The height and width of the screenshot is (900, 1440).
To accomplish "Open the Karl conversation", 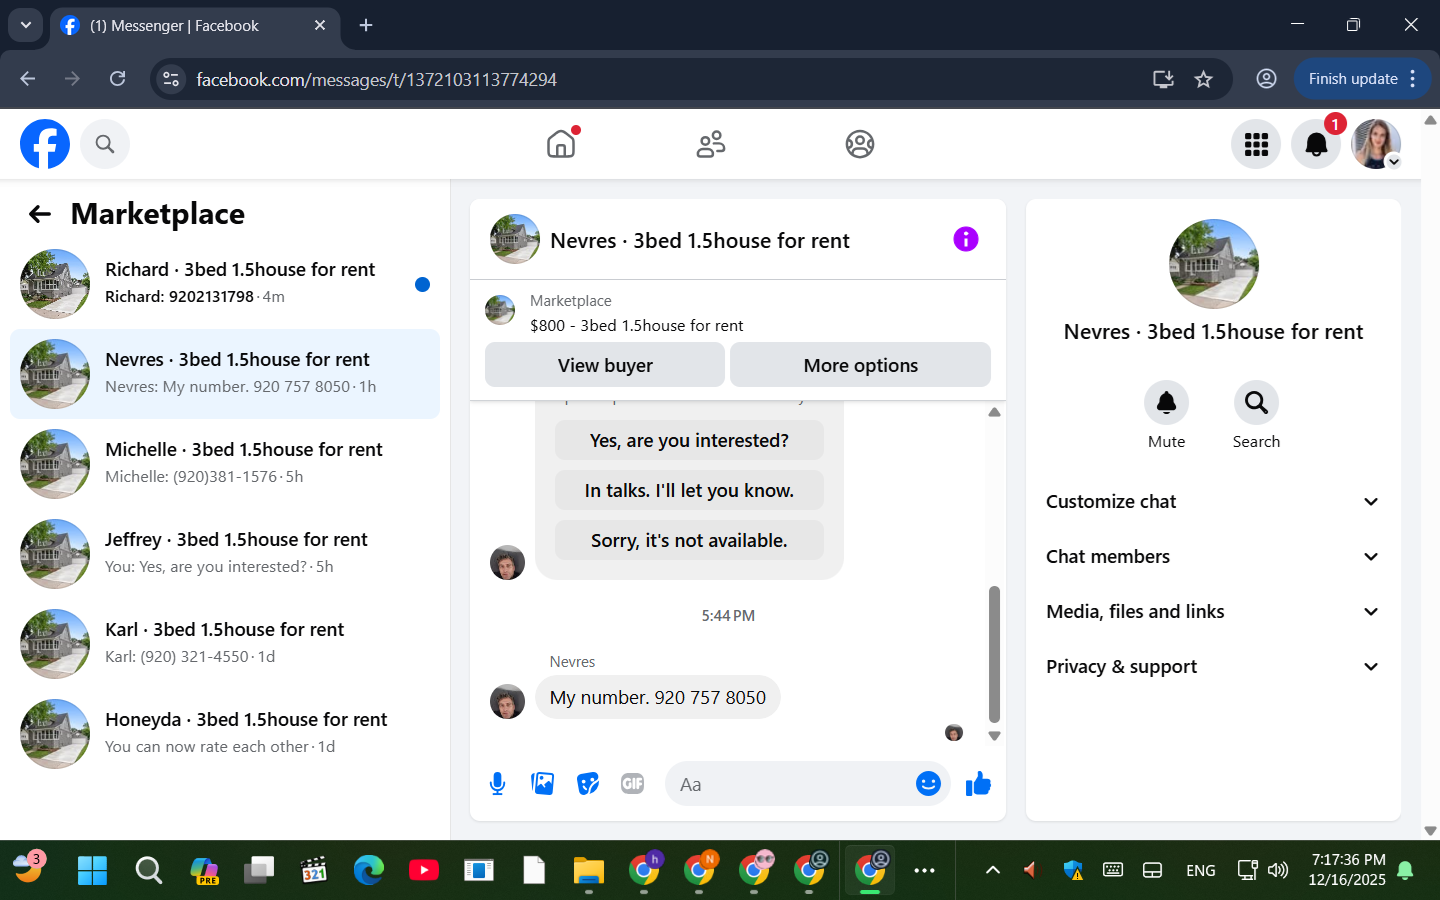I will (x=225, y=644).
